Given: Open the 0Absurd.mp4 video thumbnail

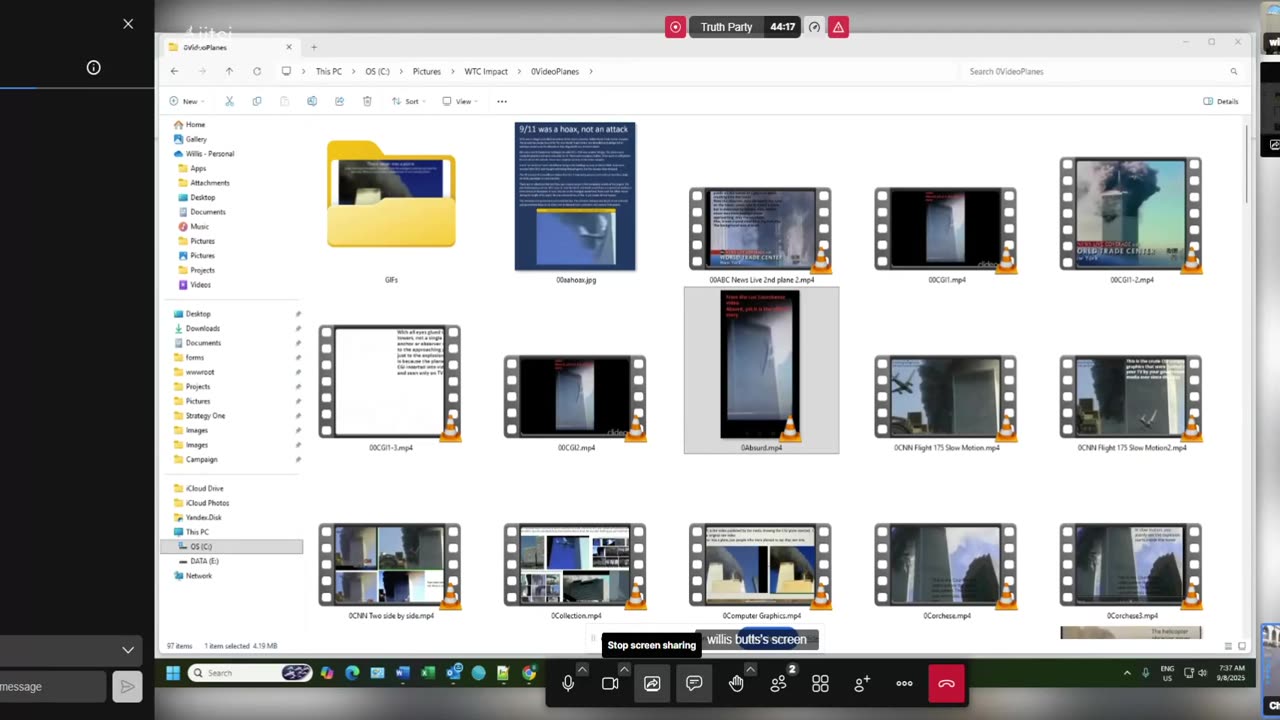Looking at the screenshot, I should 760,367.
